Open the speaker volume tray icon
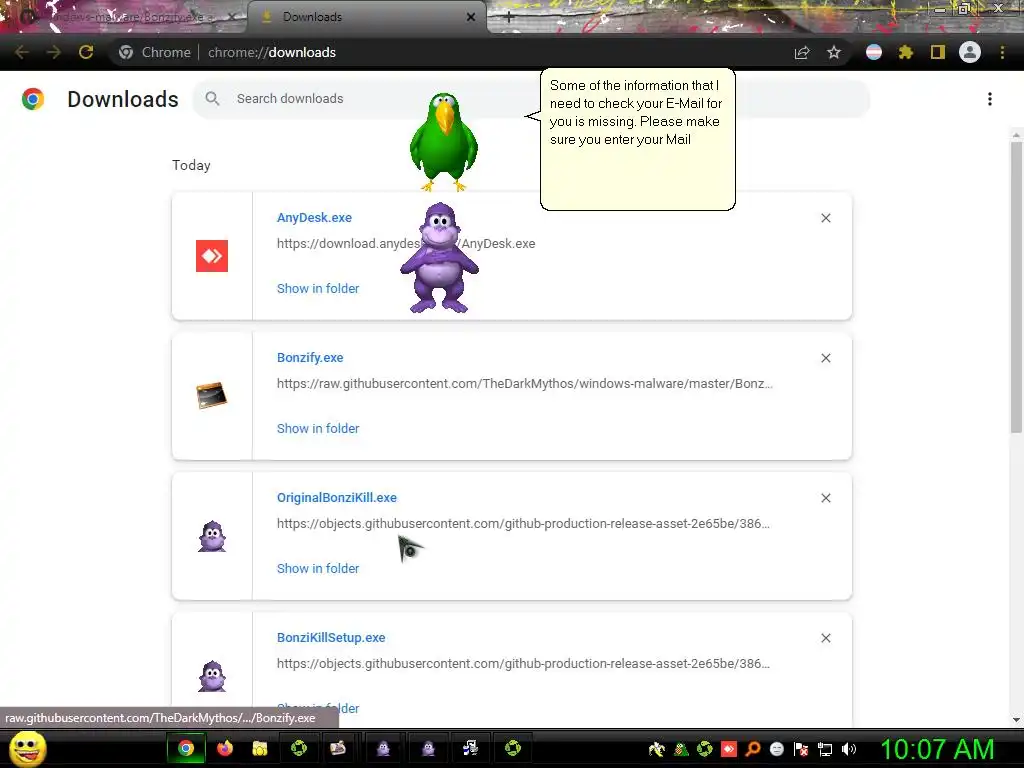Screen dimensions: 1024x768 (x=849, y=749)
